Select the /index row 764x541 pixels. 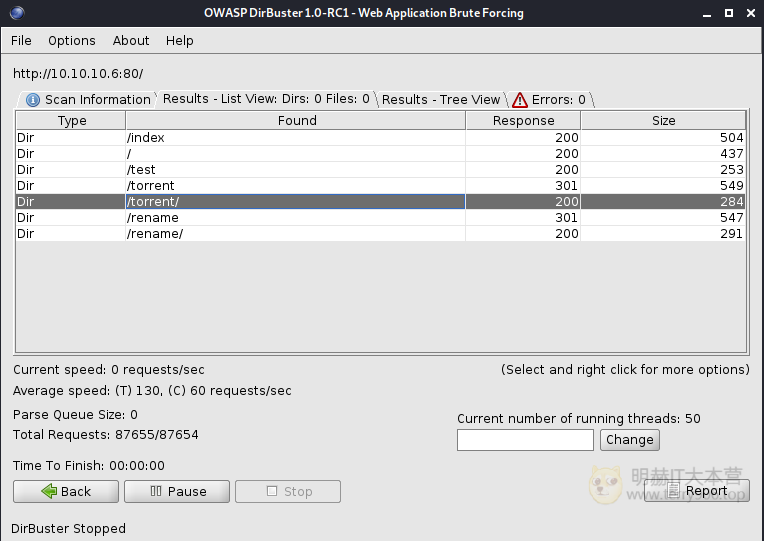381,137
